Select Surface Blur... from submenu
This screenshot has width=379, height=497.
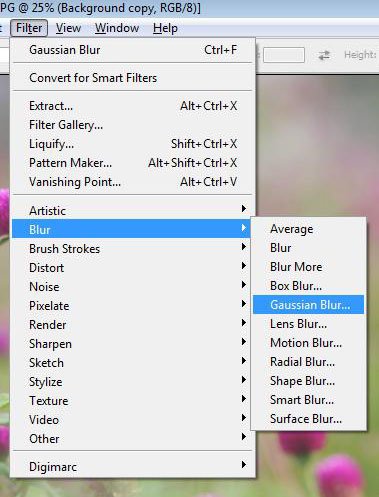pos(308,419)
